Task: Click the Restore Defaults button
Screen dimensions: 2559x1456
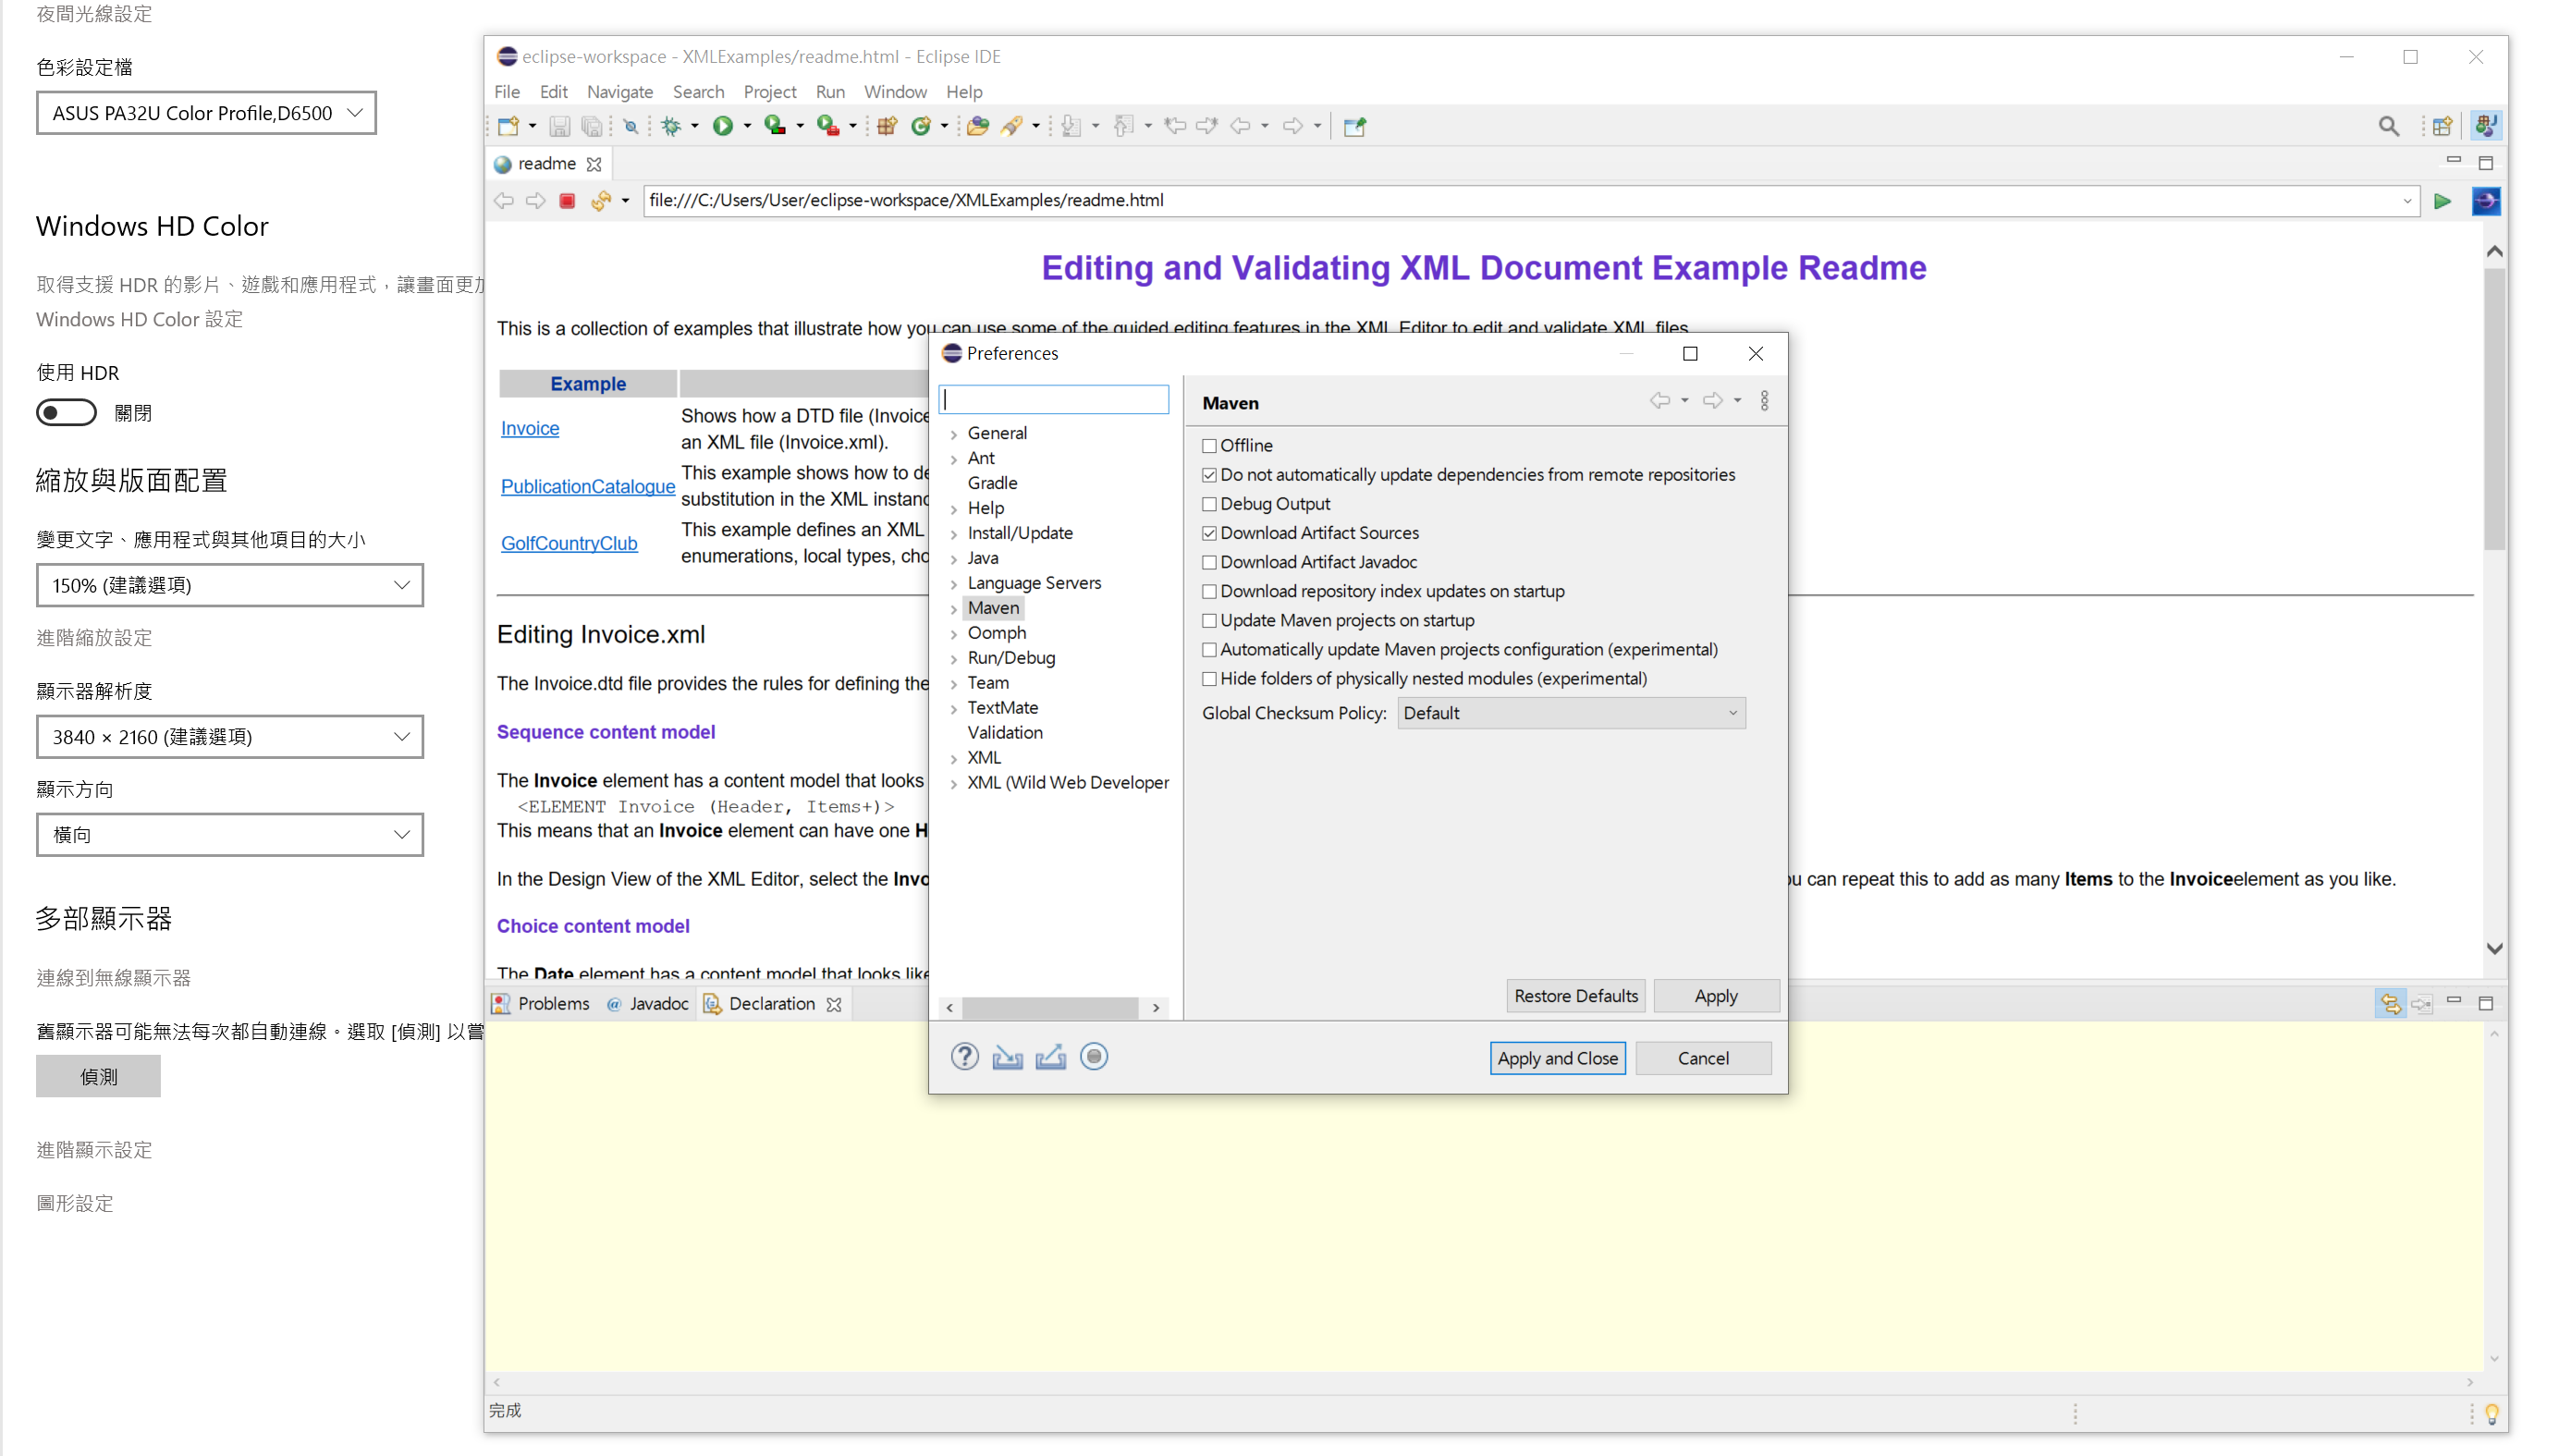Action: (1575, 996)
